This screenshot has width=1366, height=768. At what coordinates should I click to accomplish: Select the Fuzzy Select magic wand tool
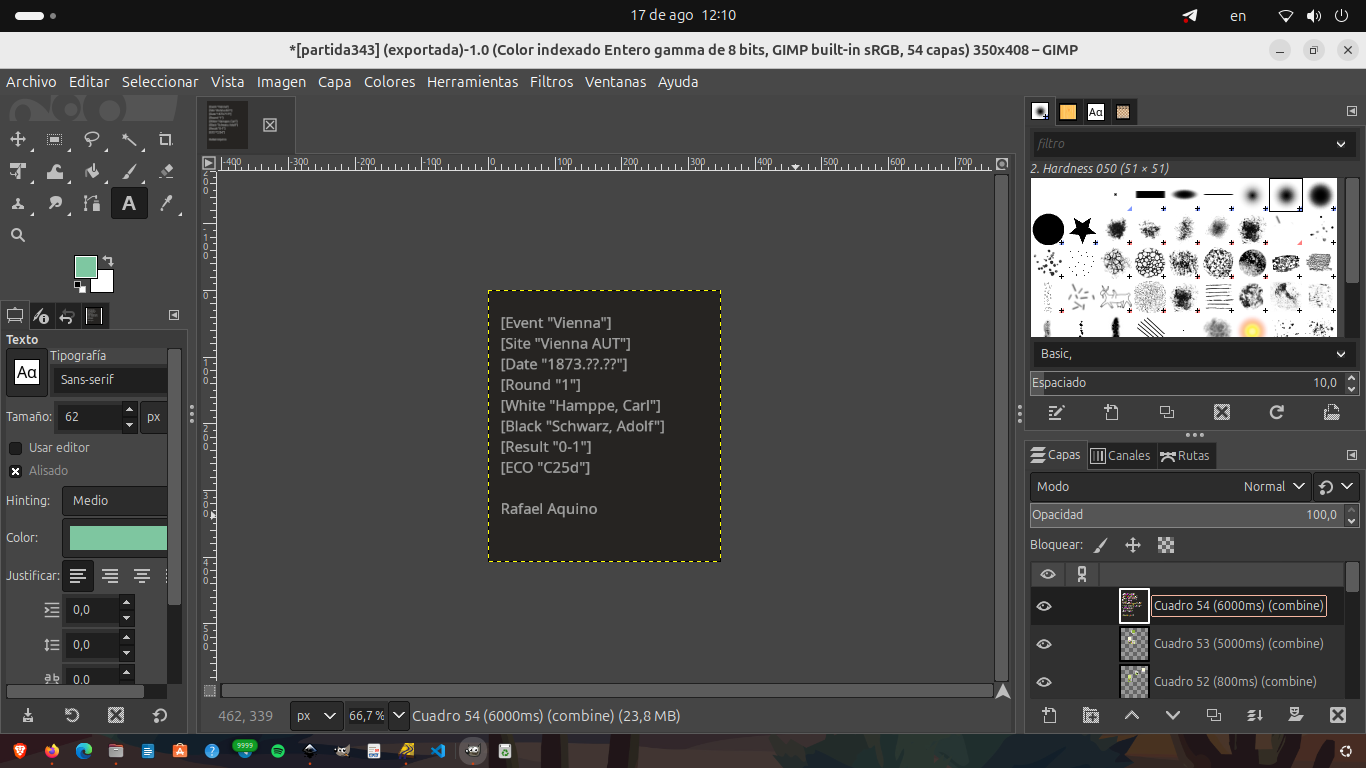pyautogui.click(x=129, y=139)
